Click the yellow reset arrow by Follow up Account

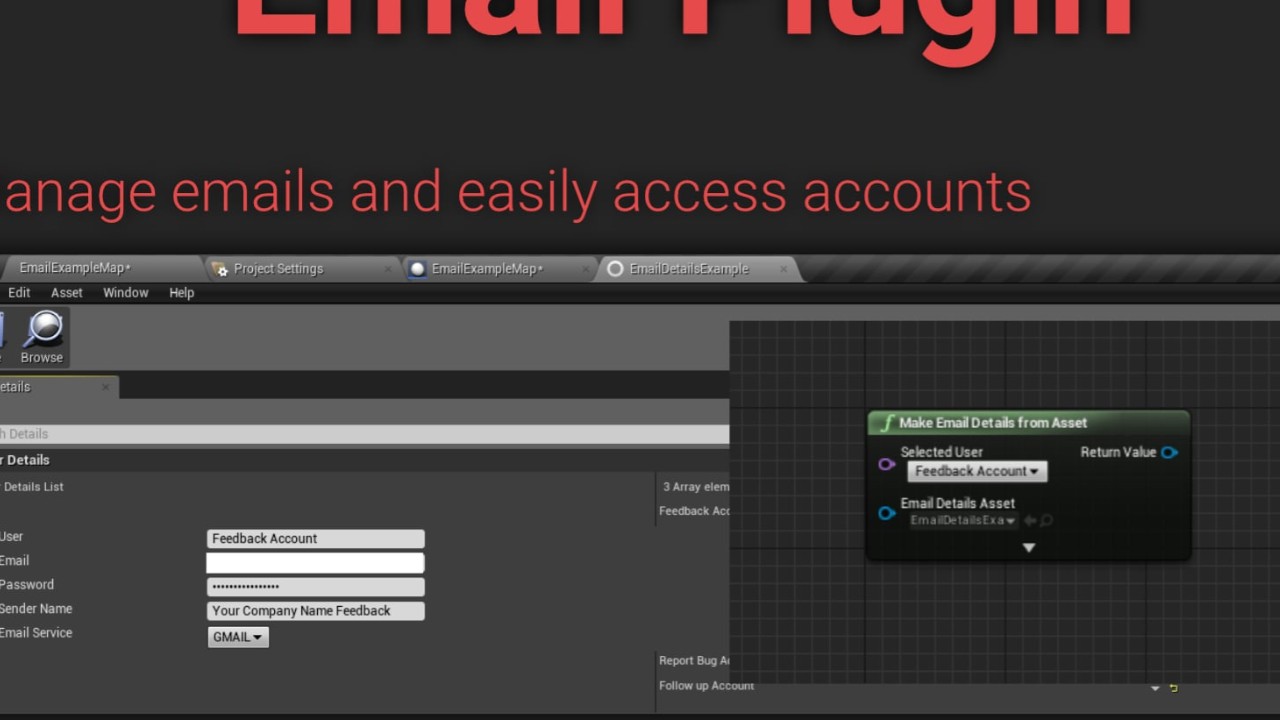pos(1174,688)
